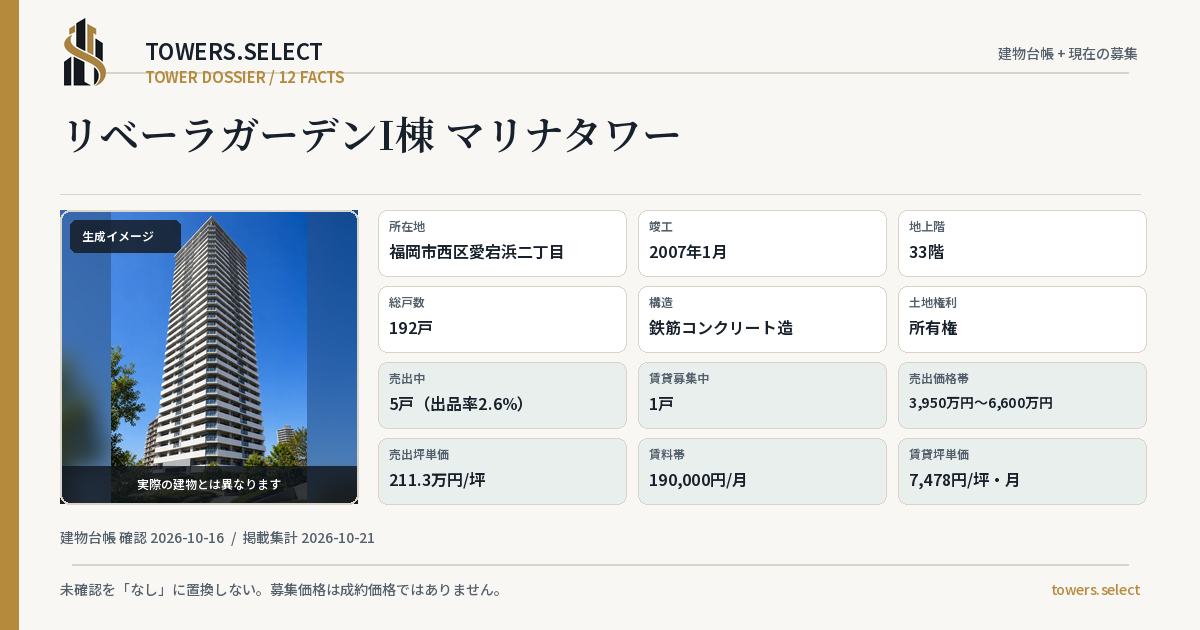Viewport: 1200px width, 630px height.
Task: Click the 掲載集計 2026-10-21 date text
Action: click(x=309, y=538)
